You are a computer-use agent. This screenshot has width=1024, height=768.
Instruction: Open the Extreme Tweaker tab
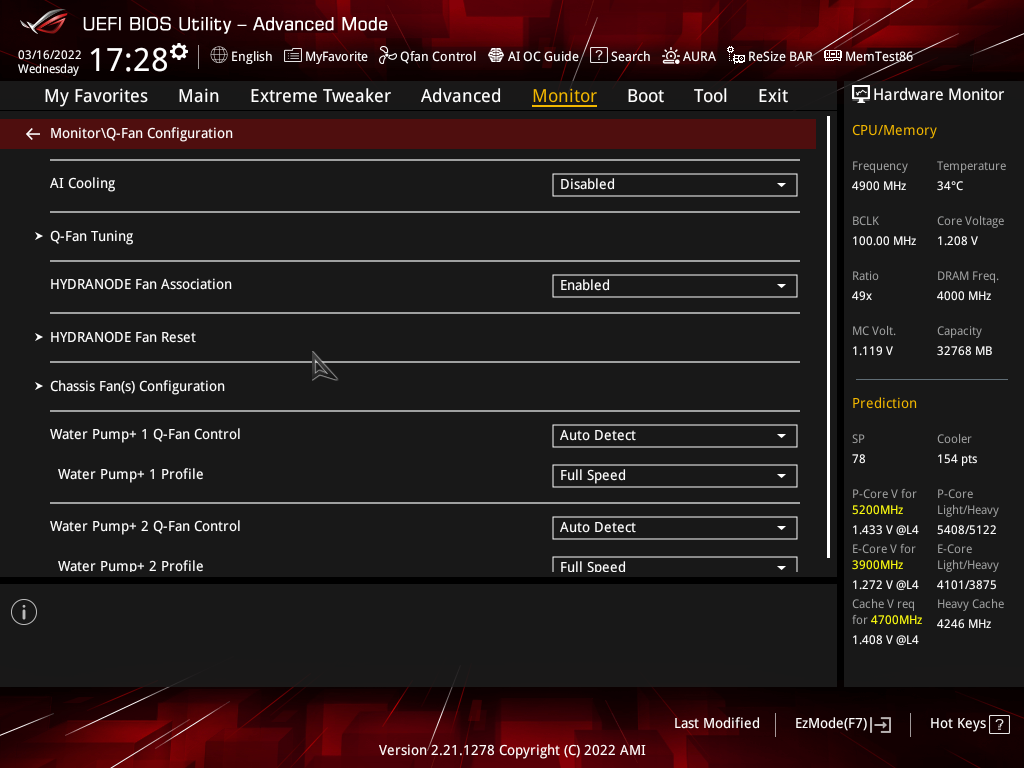pyautogui.click(x=321, y=96)
